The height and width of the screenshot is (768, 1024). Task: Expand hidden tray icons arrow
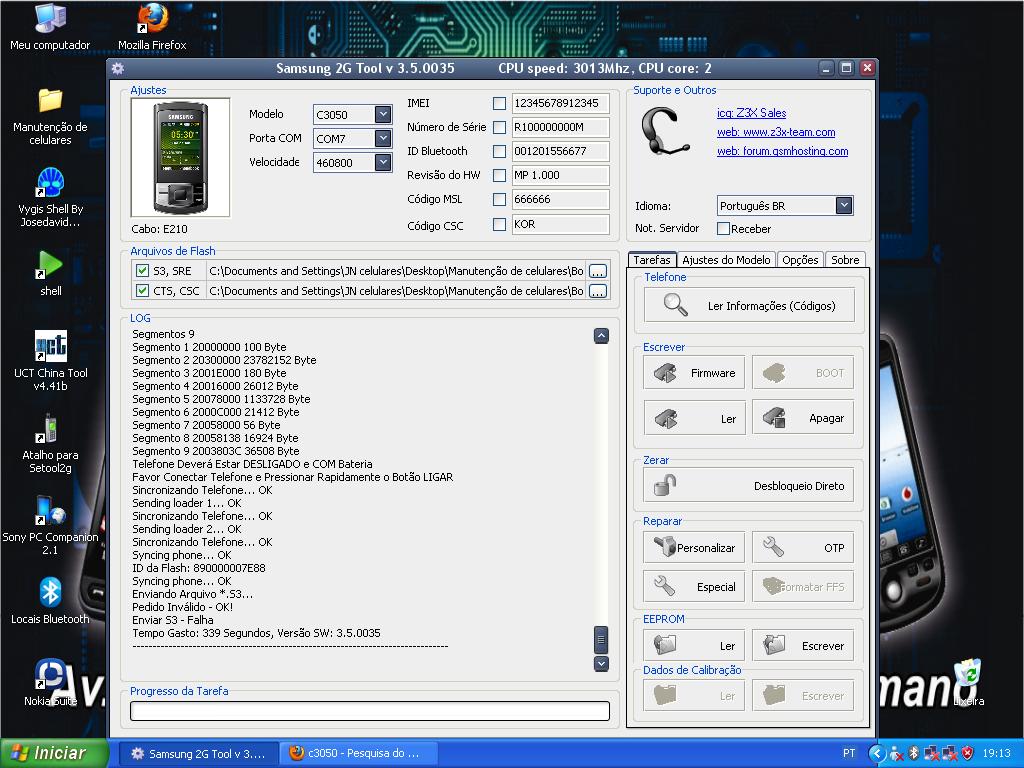click(x=877, y=753)
